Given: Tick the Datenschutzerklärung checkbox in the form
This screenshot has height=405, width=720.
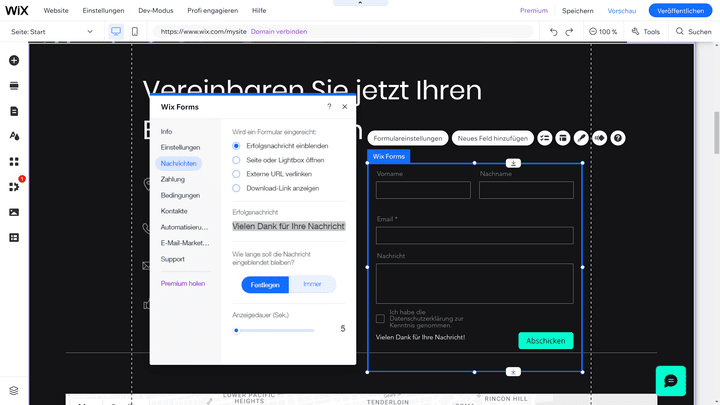Looking at the screenshot, I should (380, 319).
